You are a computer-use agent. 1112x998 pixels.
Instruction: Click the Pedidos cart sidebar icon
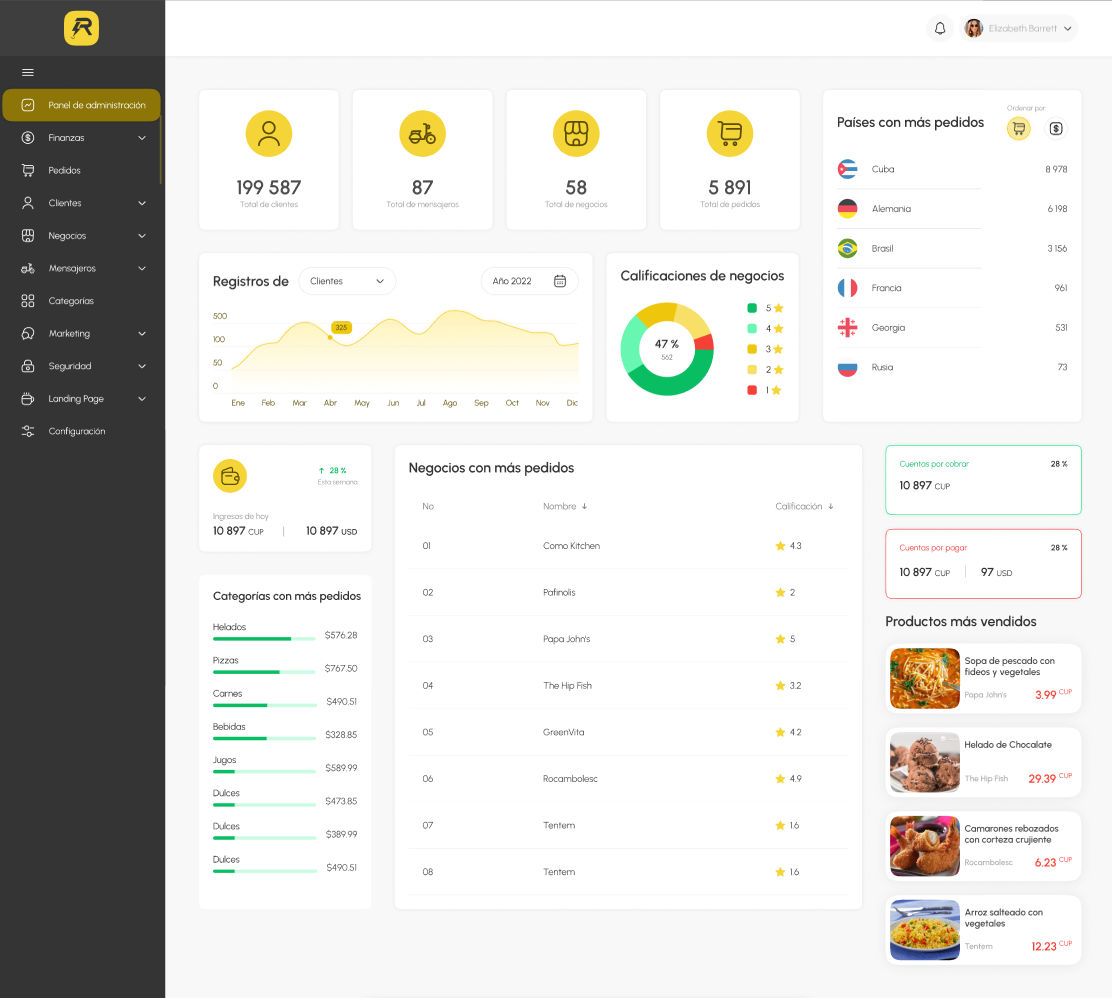(28, 170)
